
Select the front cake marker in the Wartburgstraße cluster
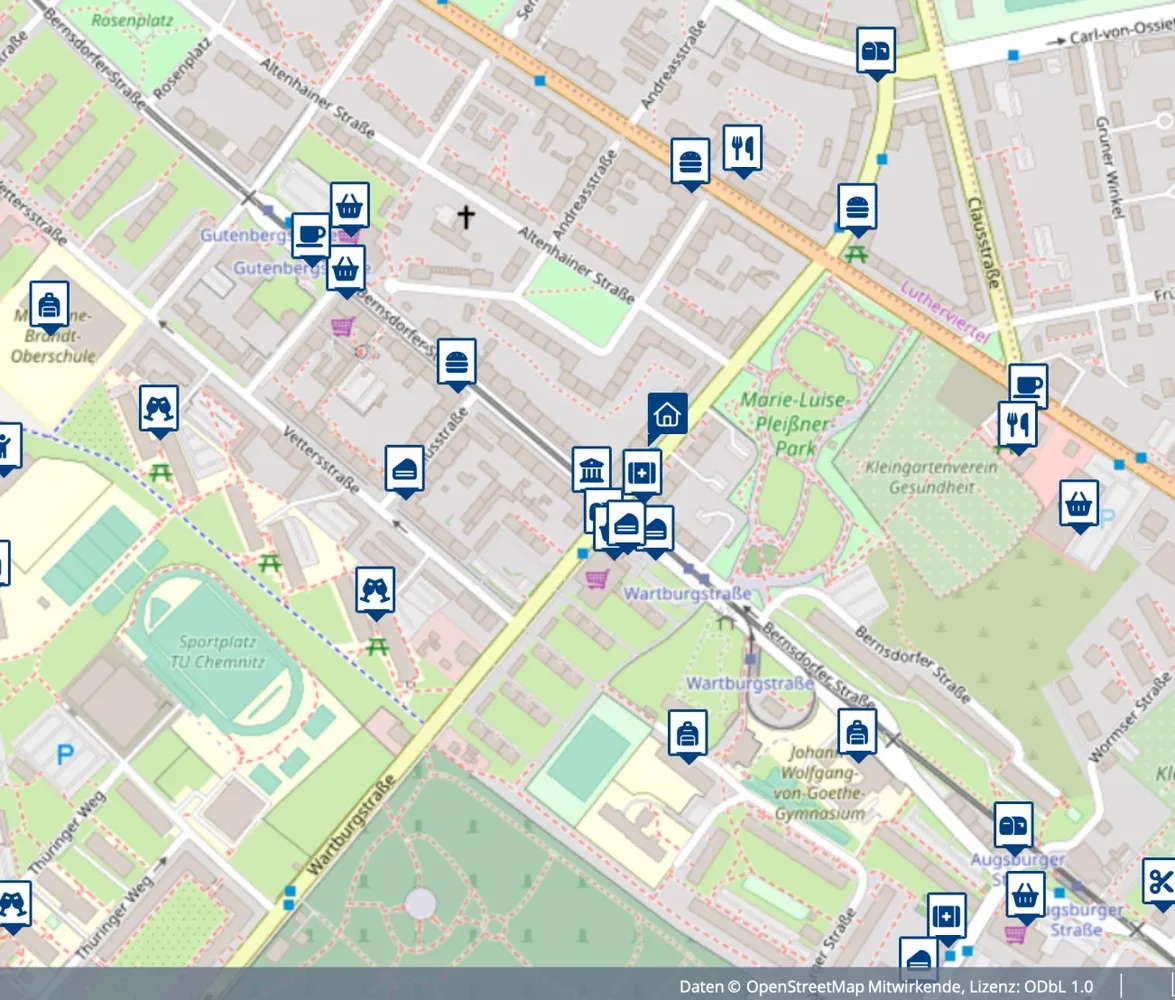tap(626, 525)
